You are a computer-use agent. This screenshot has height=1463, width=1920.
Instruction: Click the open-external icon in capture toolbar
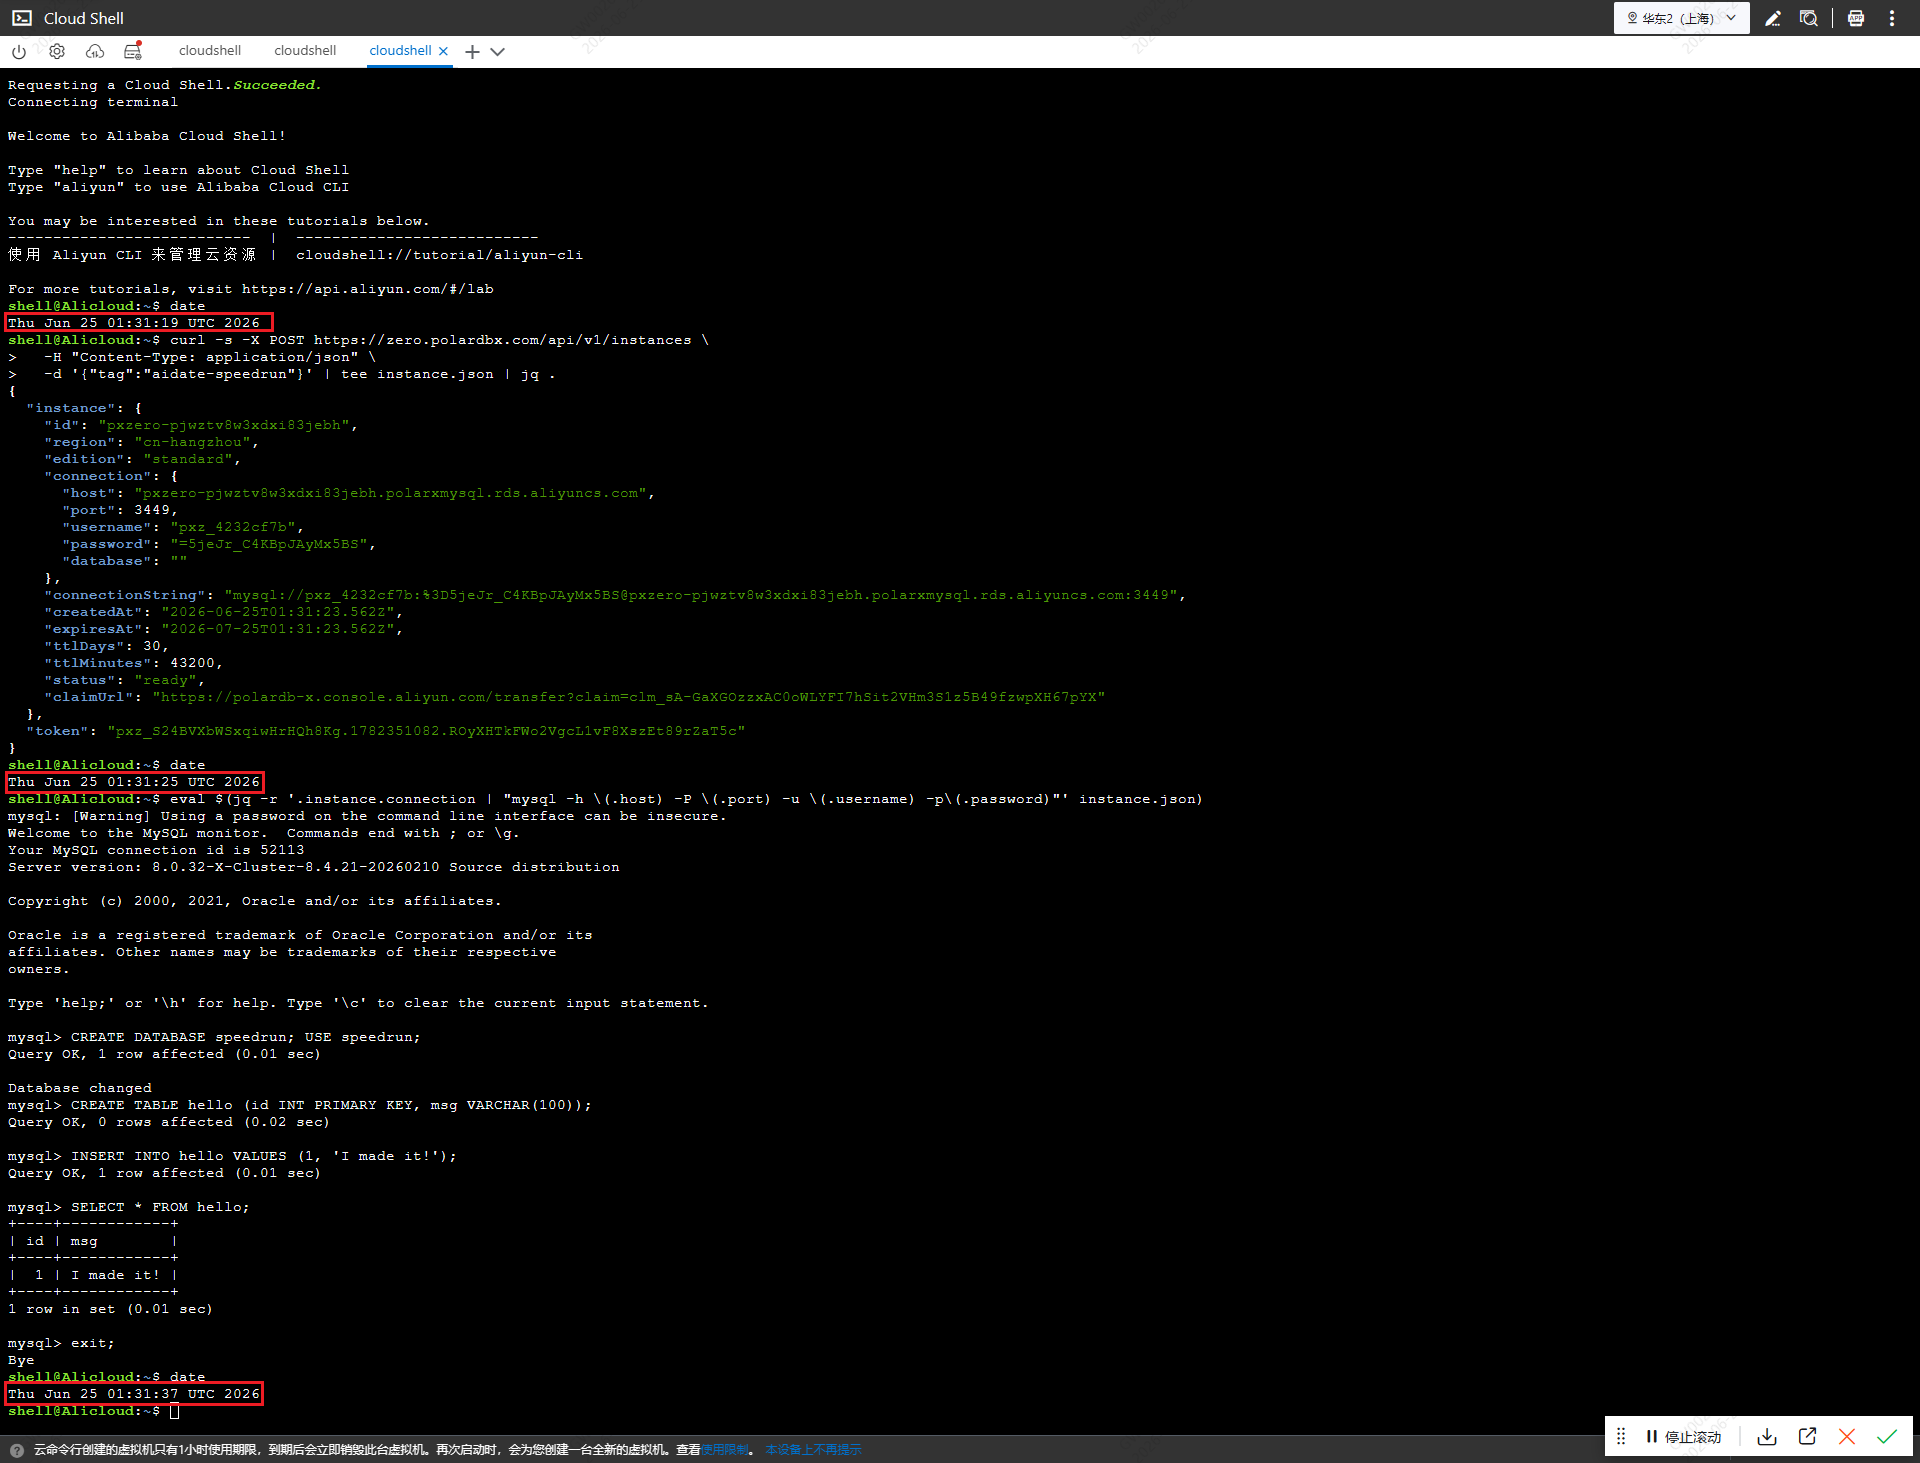pyautogui.click(x=1807, y=1436)
